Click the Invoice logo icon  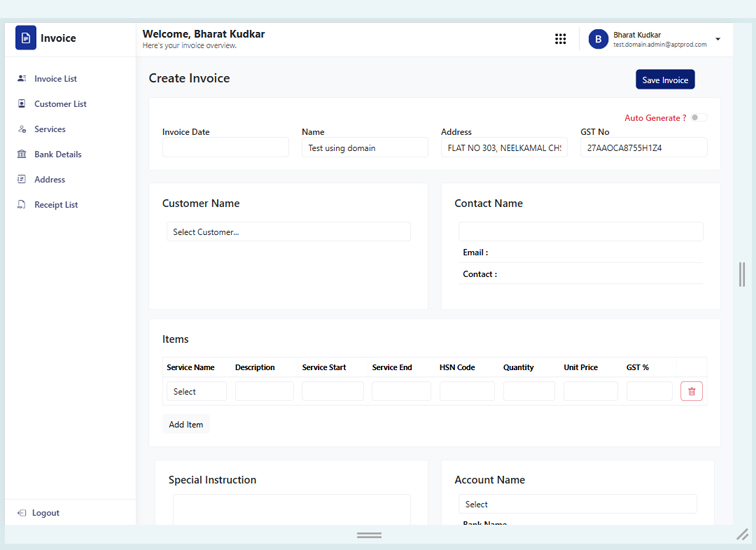(26, 38)
